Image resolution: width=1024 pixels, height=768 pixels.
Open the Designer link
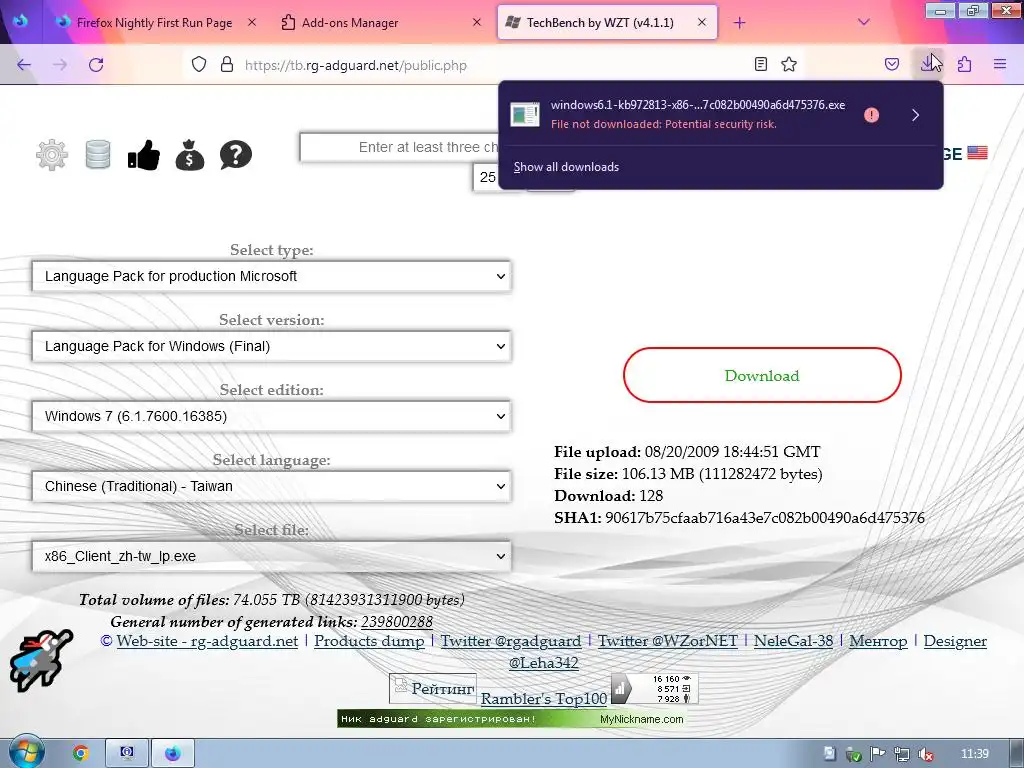955,641
